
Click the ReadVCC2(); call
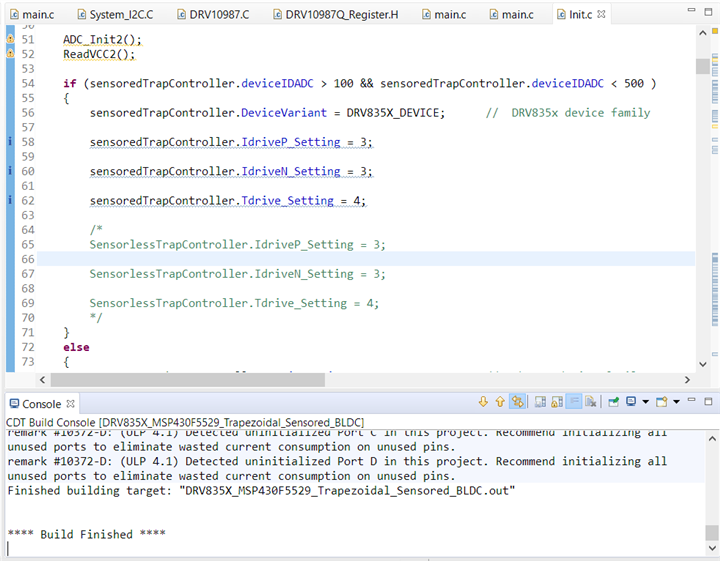pyautogui.click(x=99, y=54)
